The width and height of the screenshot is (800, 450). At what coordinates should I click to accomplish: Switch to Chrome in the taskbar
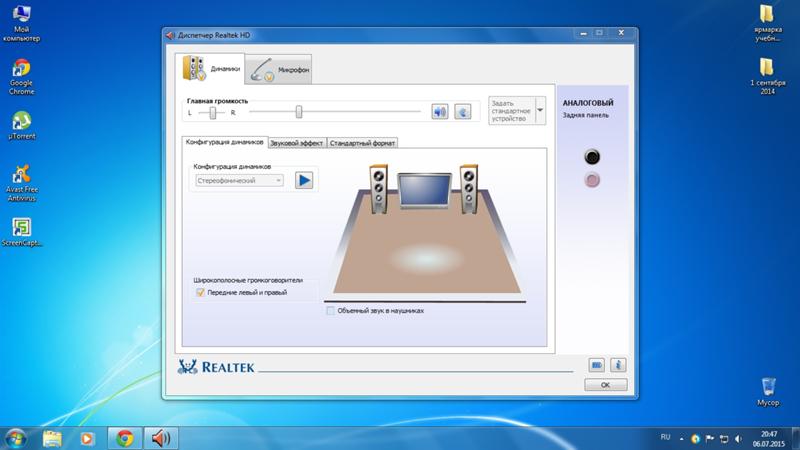point(124,438)
